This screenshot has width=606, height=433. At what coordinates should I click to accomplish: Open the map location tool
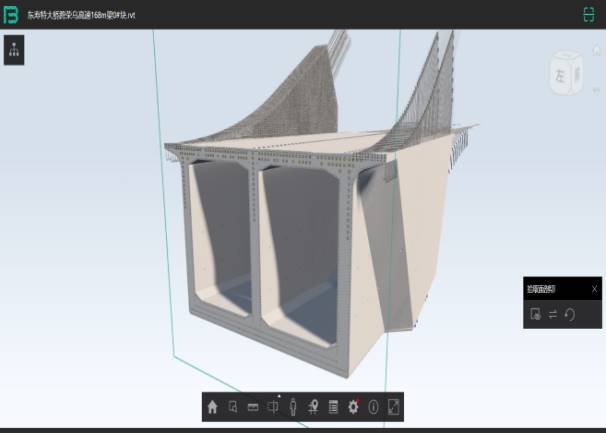pyautogui.click(x=313, y=407)
